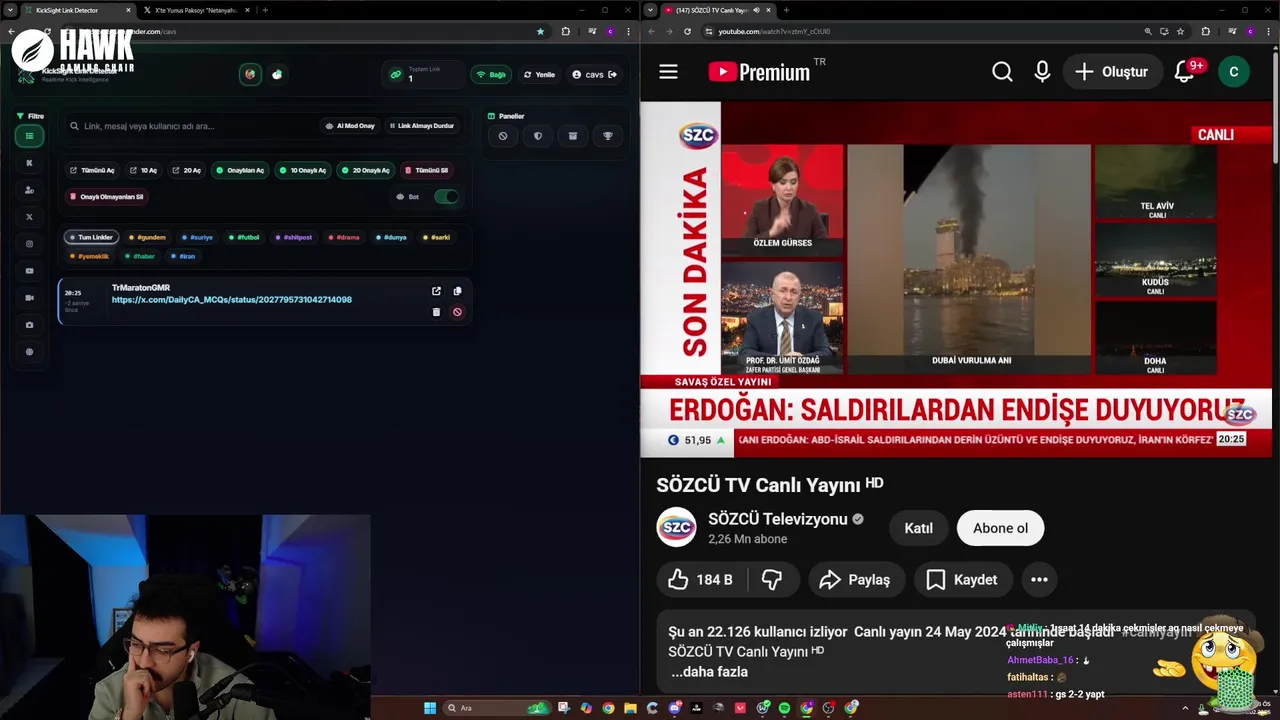The width and height of the screenshot is (1280, 720).
Task: Click the Katıl join button
Action: pyautogui.click(x=918, y=528)
